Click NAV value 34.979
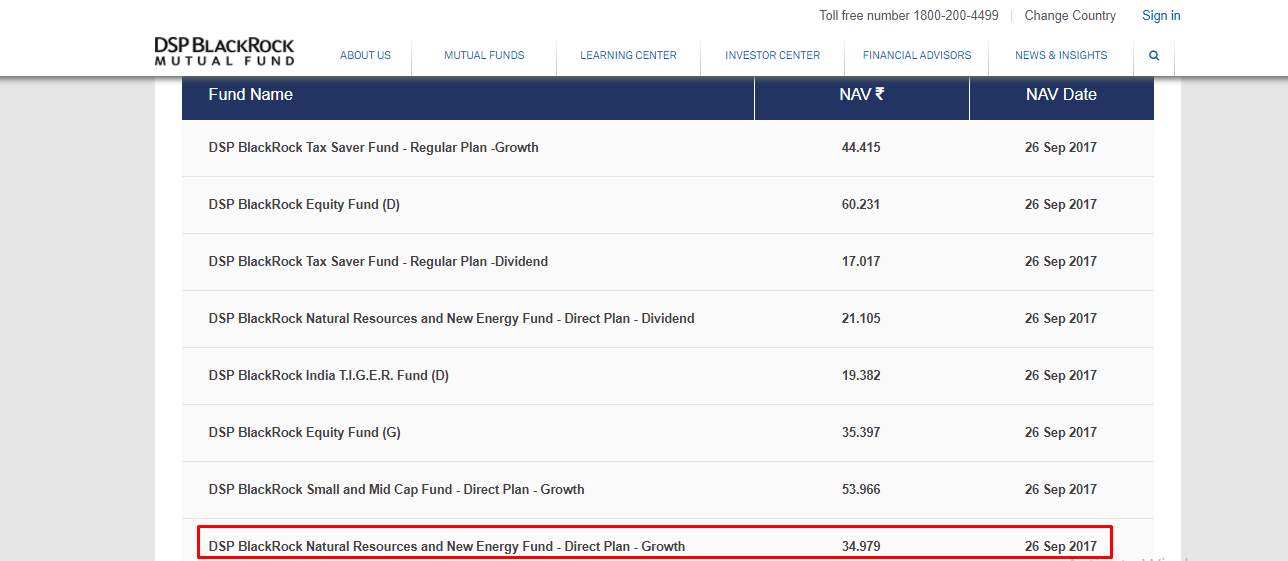This screenshot has width=1288, height=561. (x=861, y=547)
